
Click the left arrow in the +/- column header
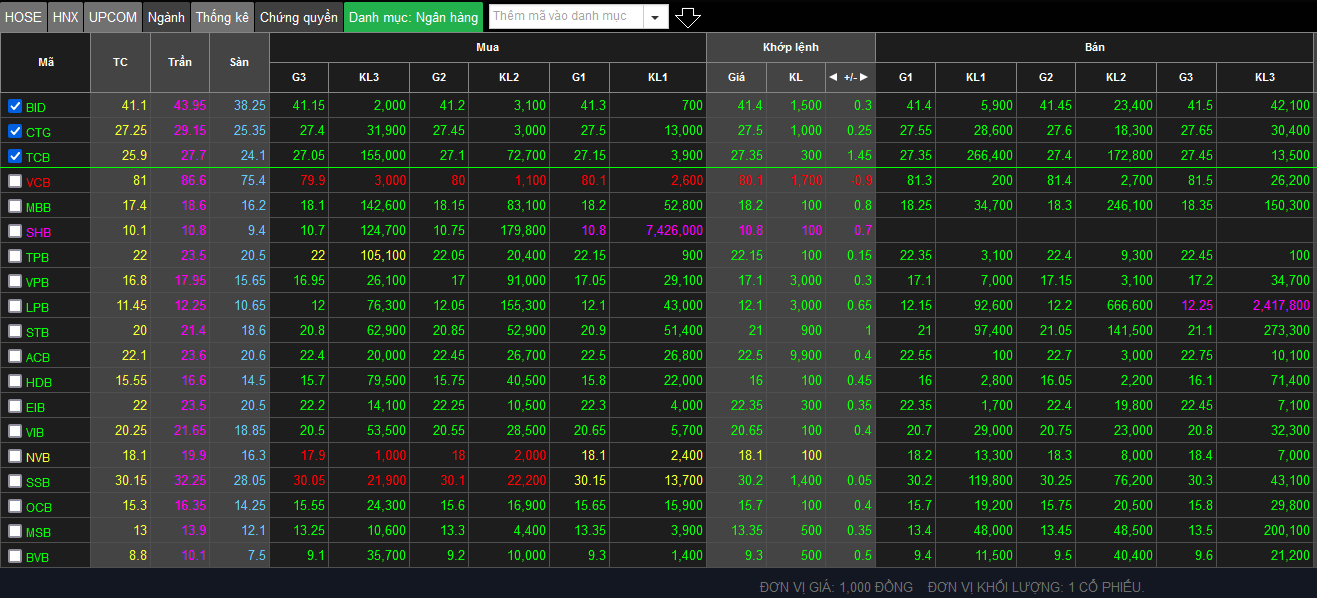pyautogui.click(x=833, y=77)
